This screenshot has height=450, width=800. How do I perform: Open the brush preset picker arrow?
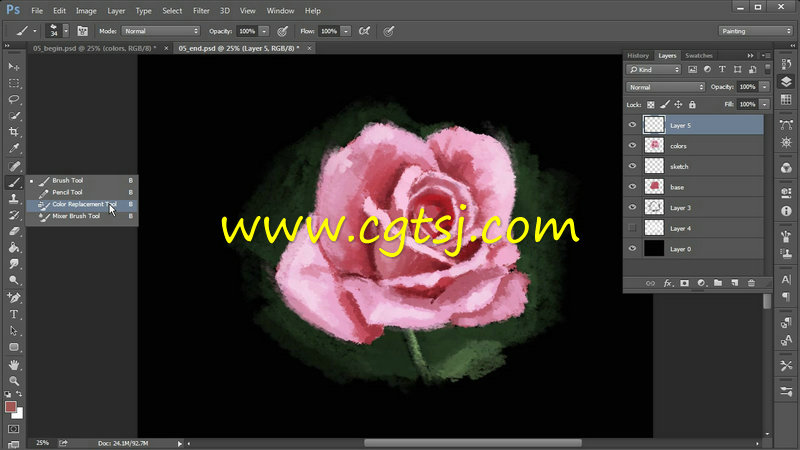pyautogui.click(x=66, y=31)
